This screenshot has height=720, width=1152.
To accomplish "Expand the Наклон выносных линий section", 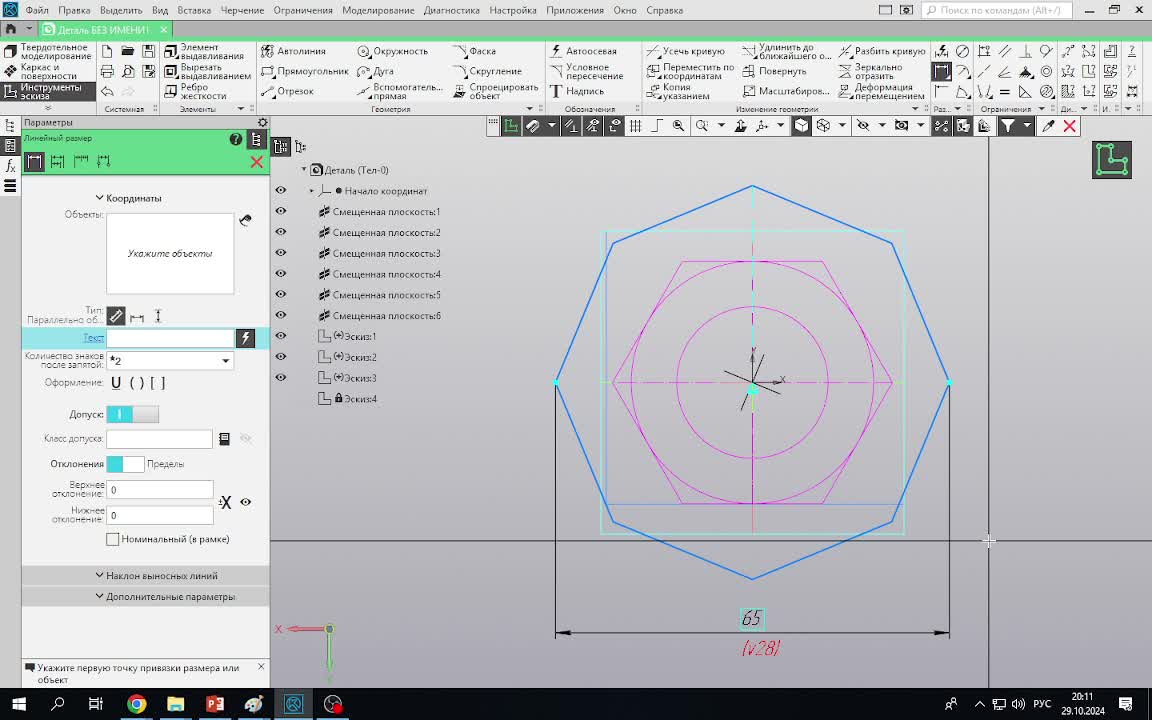I will (x=156, y=575).
